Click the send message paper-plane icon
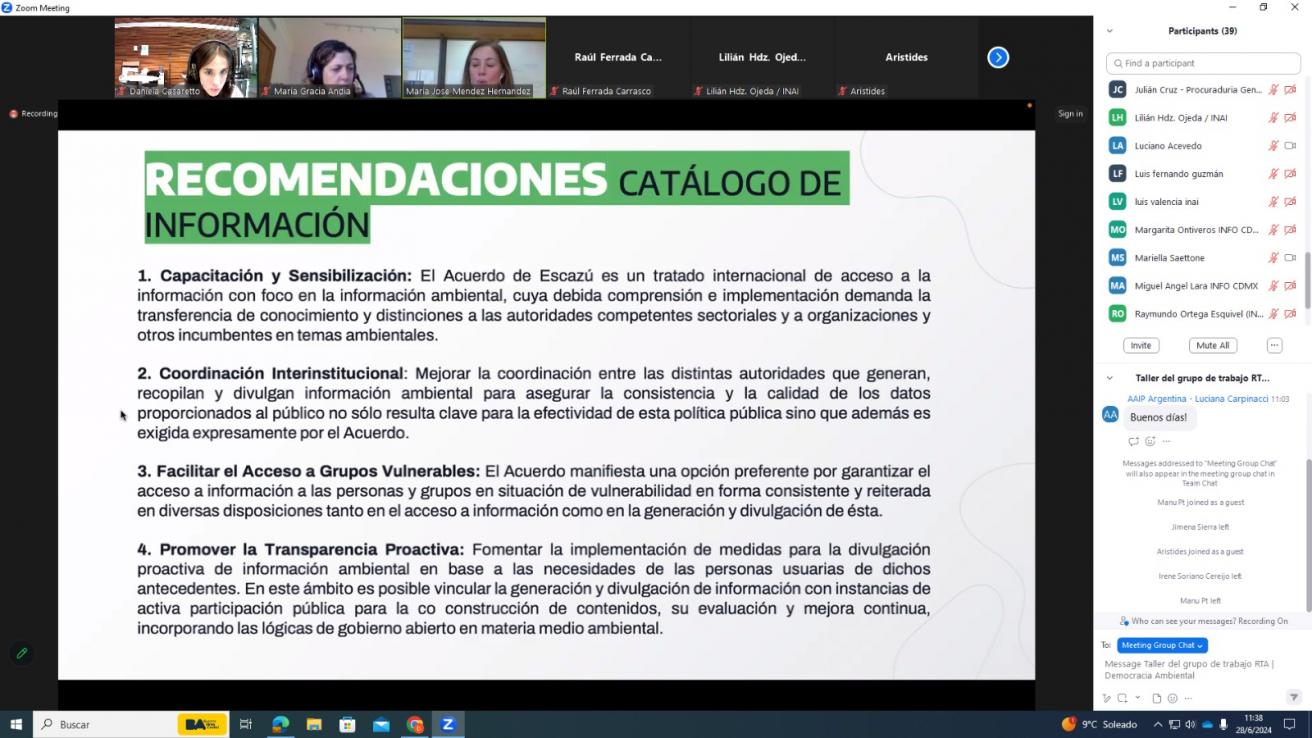1312x738 pixels. pyautogui.click(x=1294, y=698)
